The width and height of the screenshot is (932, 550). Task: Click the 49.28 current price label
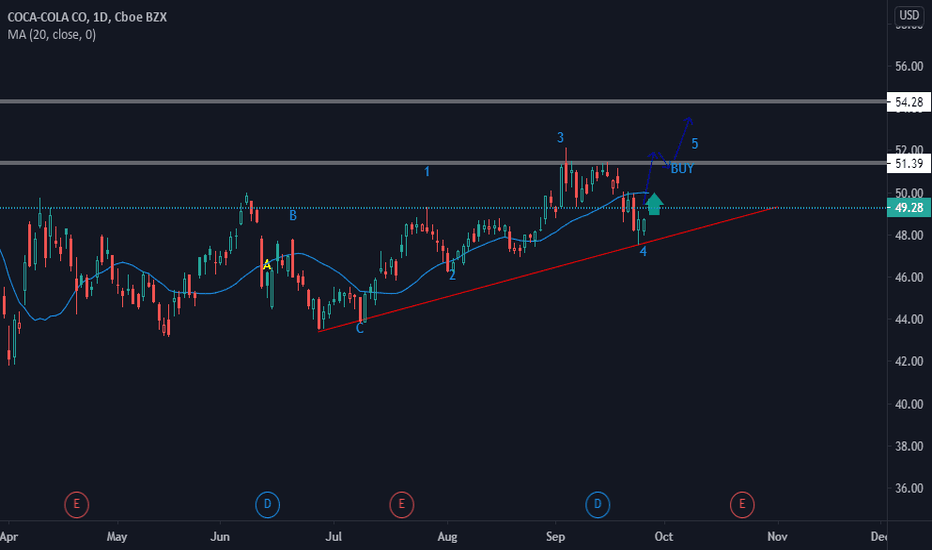click(x=909, y=208)
